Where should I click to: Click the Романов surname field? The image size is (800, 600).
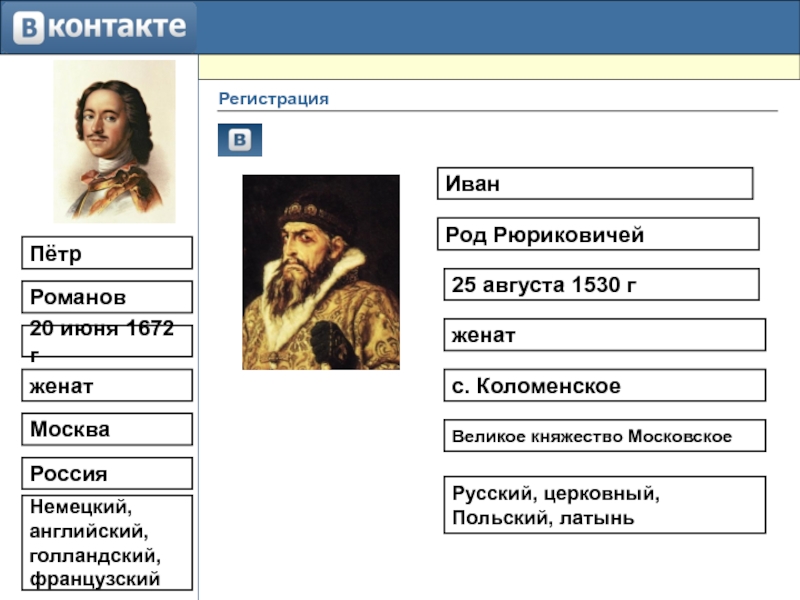(x=107, y=297)
